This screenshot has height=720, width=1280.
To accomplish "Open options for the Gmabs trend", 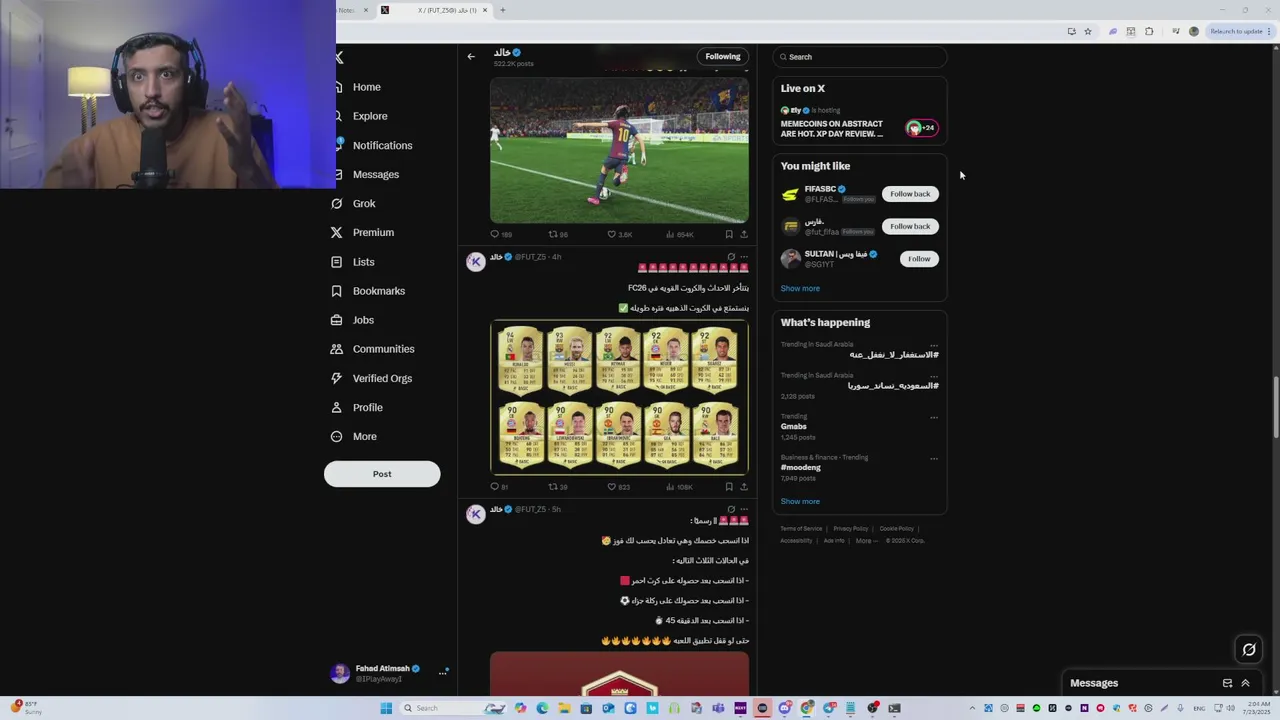I will [x=934, y=417].
